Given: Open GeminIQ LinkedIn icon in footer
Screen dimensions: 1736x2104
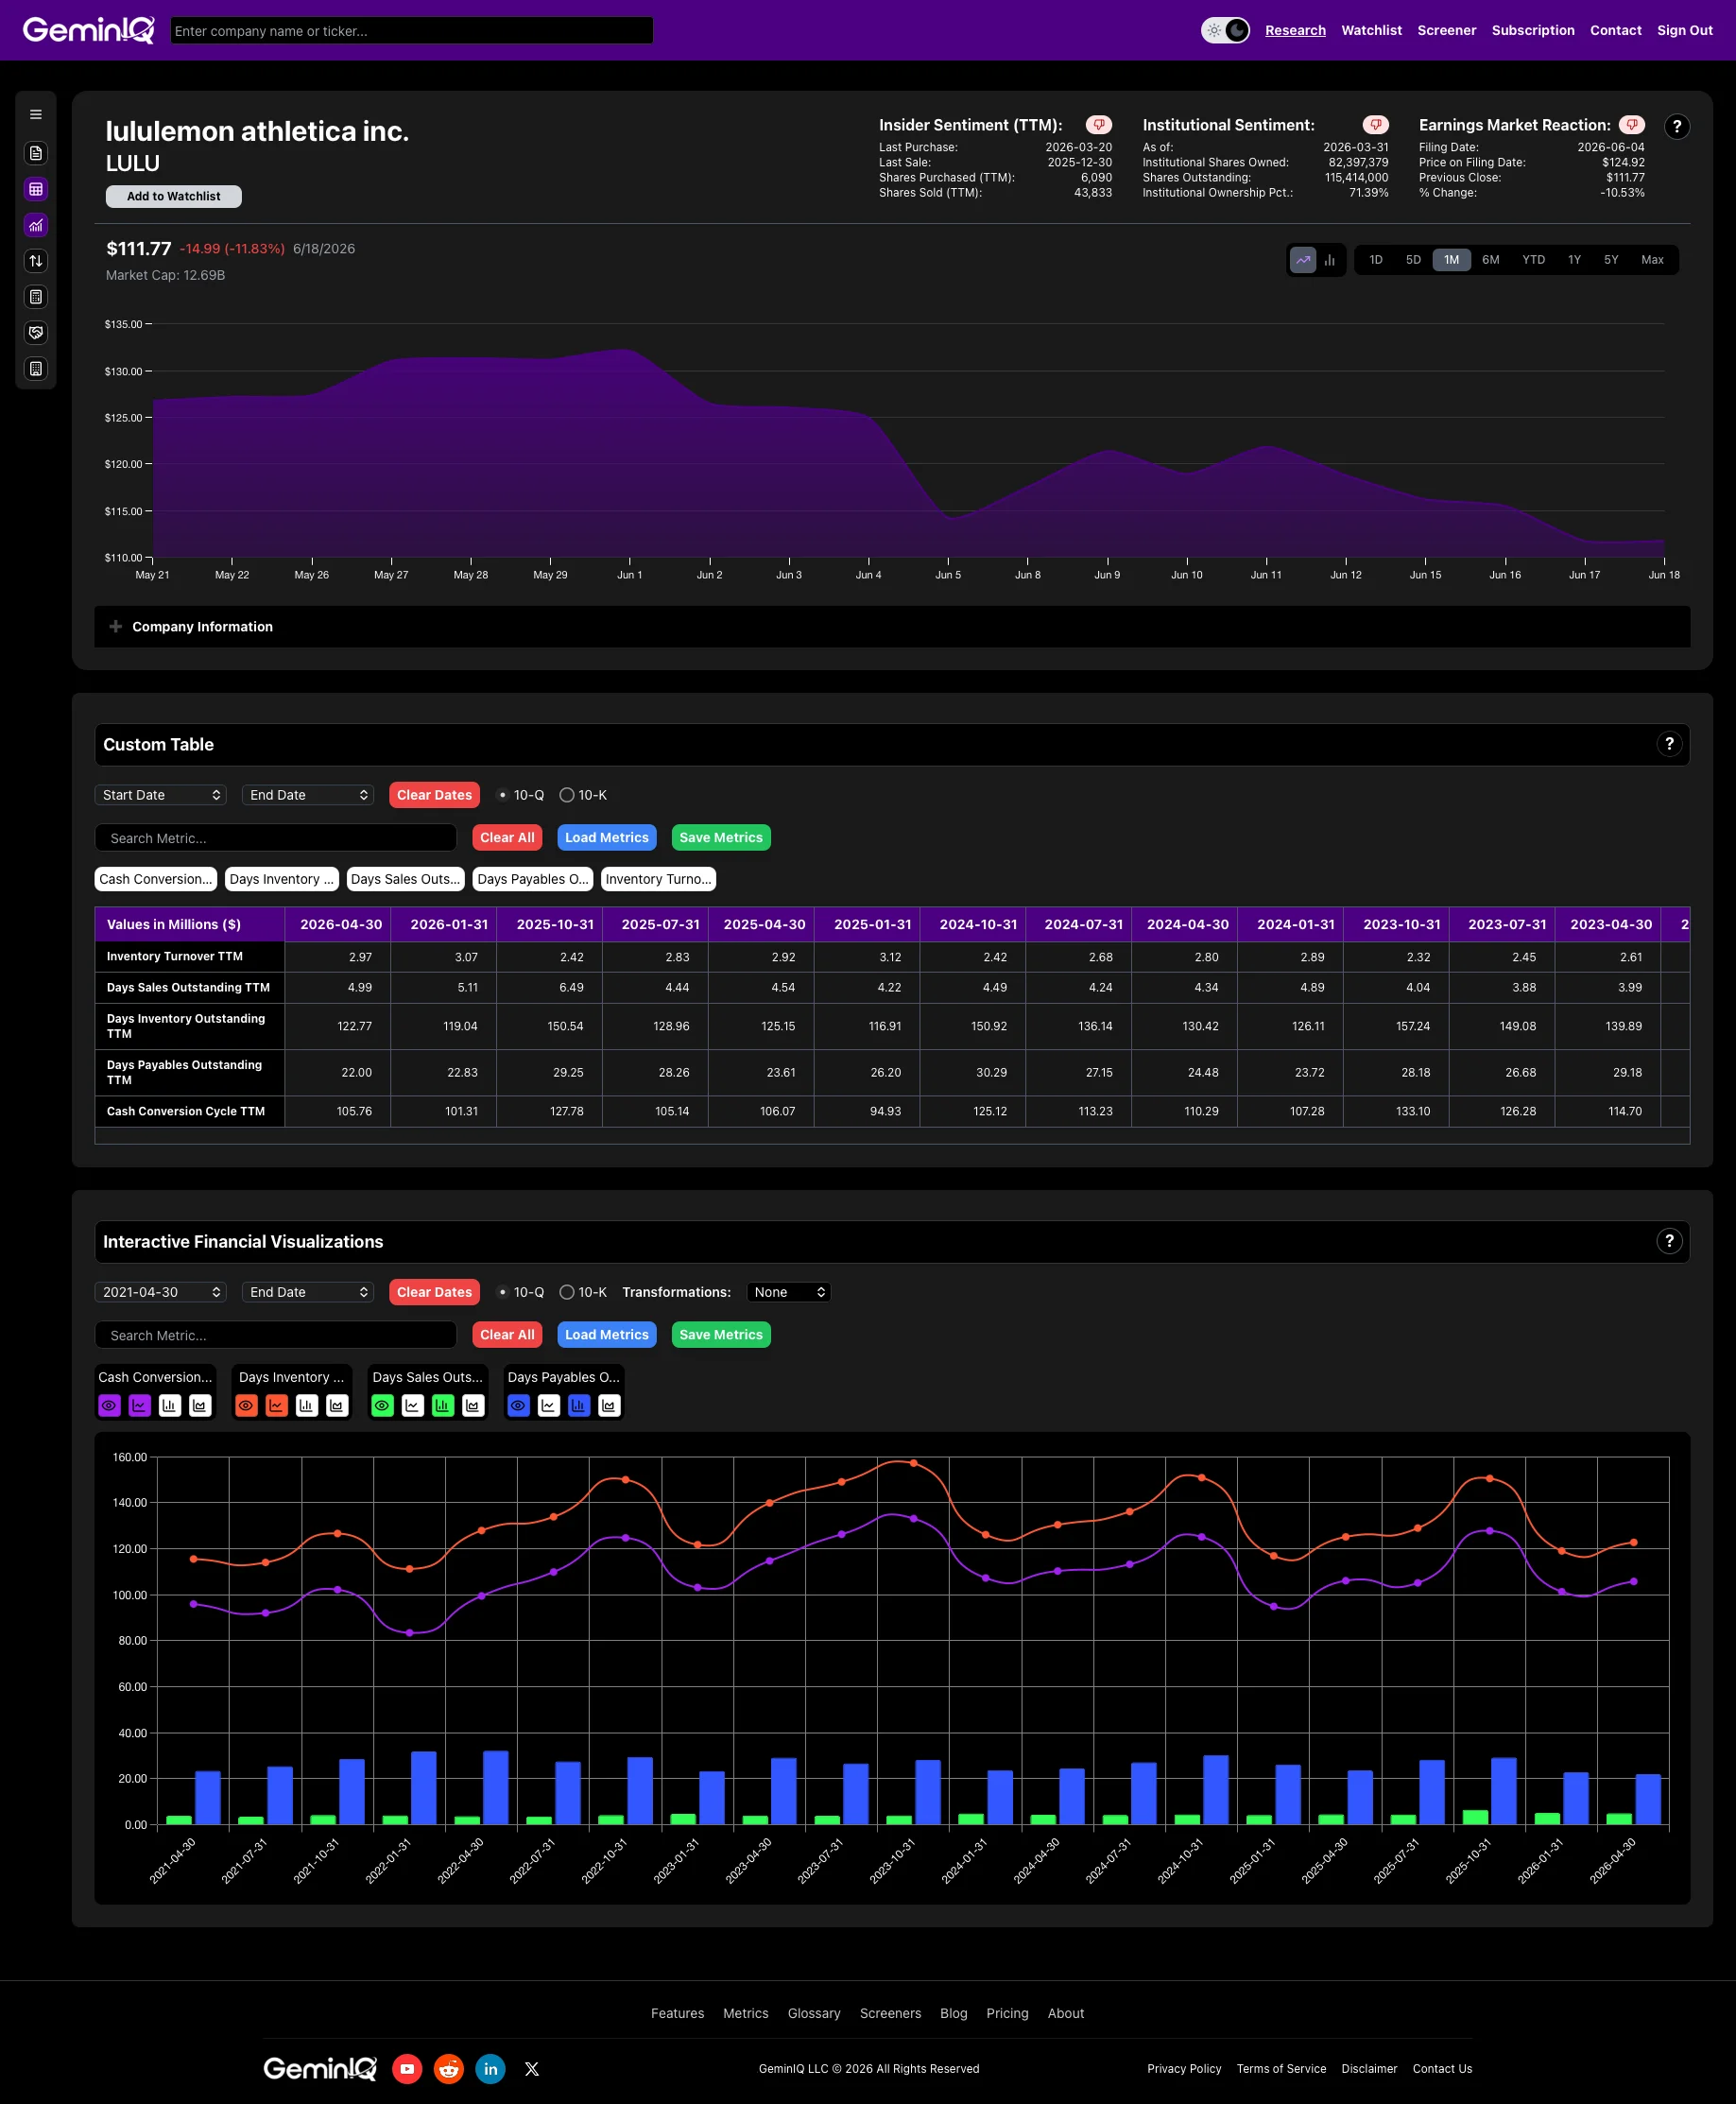Looking at the screenshot, I should coord(490,2068).
